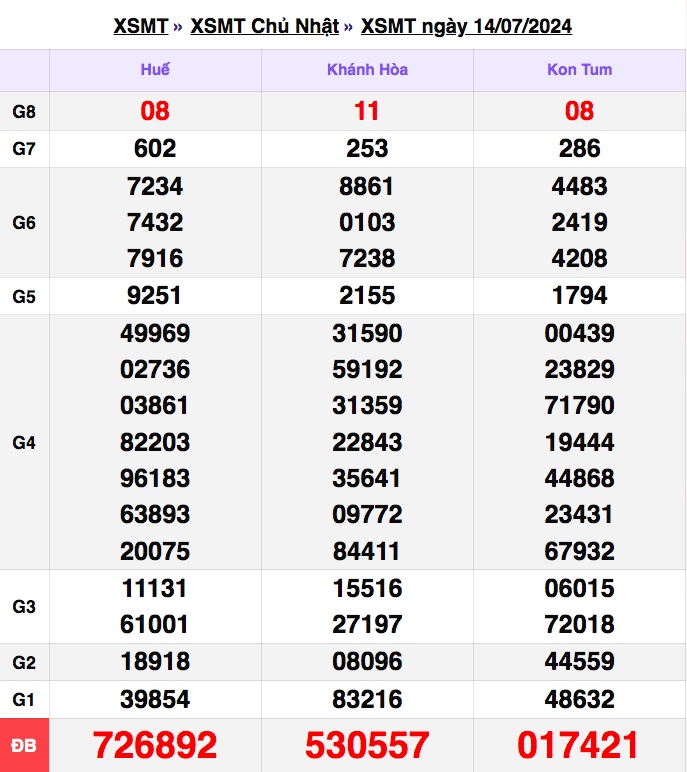Select Kon Tum G3 number 72018

coord(580,624)
